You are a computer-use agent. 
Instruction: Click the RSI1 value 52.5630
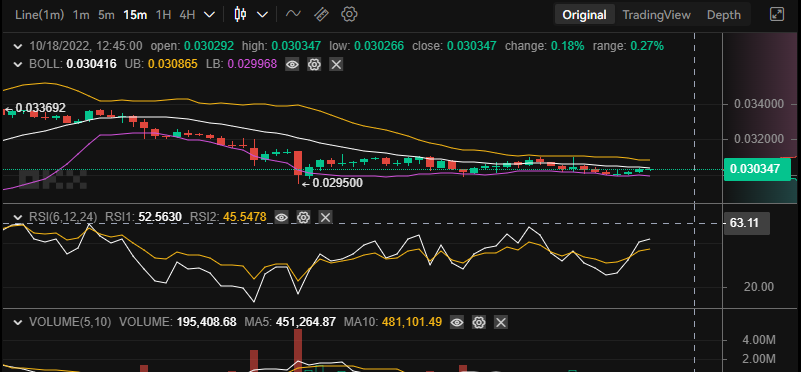click(160, 218)
